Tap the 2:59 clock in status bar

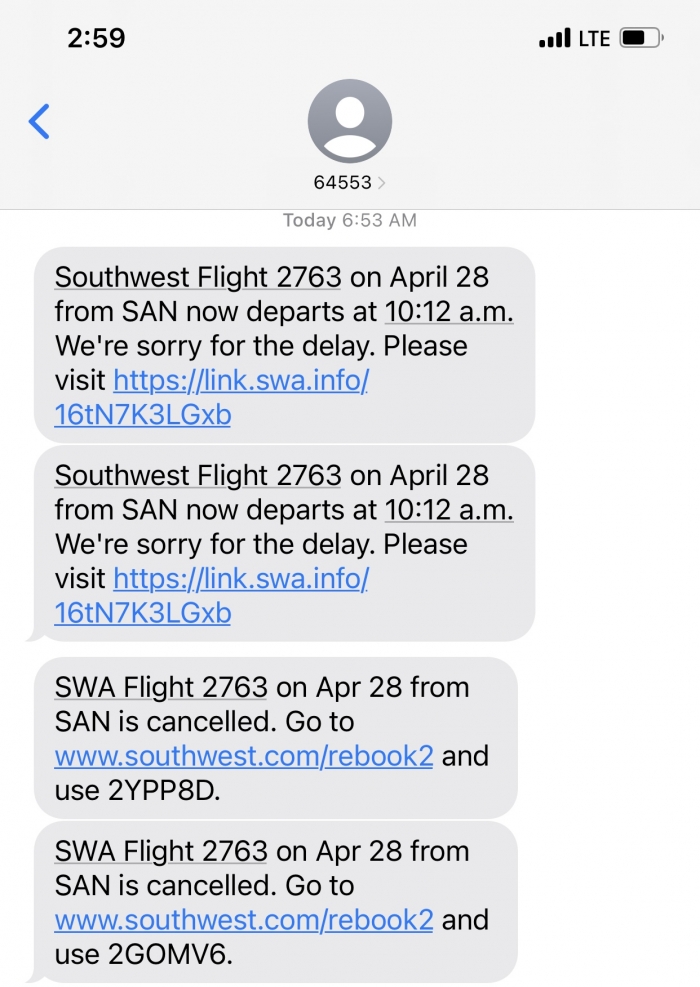pos(96,39)
